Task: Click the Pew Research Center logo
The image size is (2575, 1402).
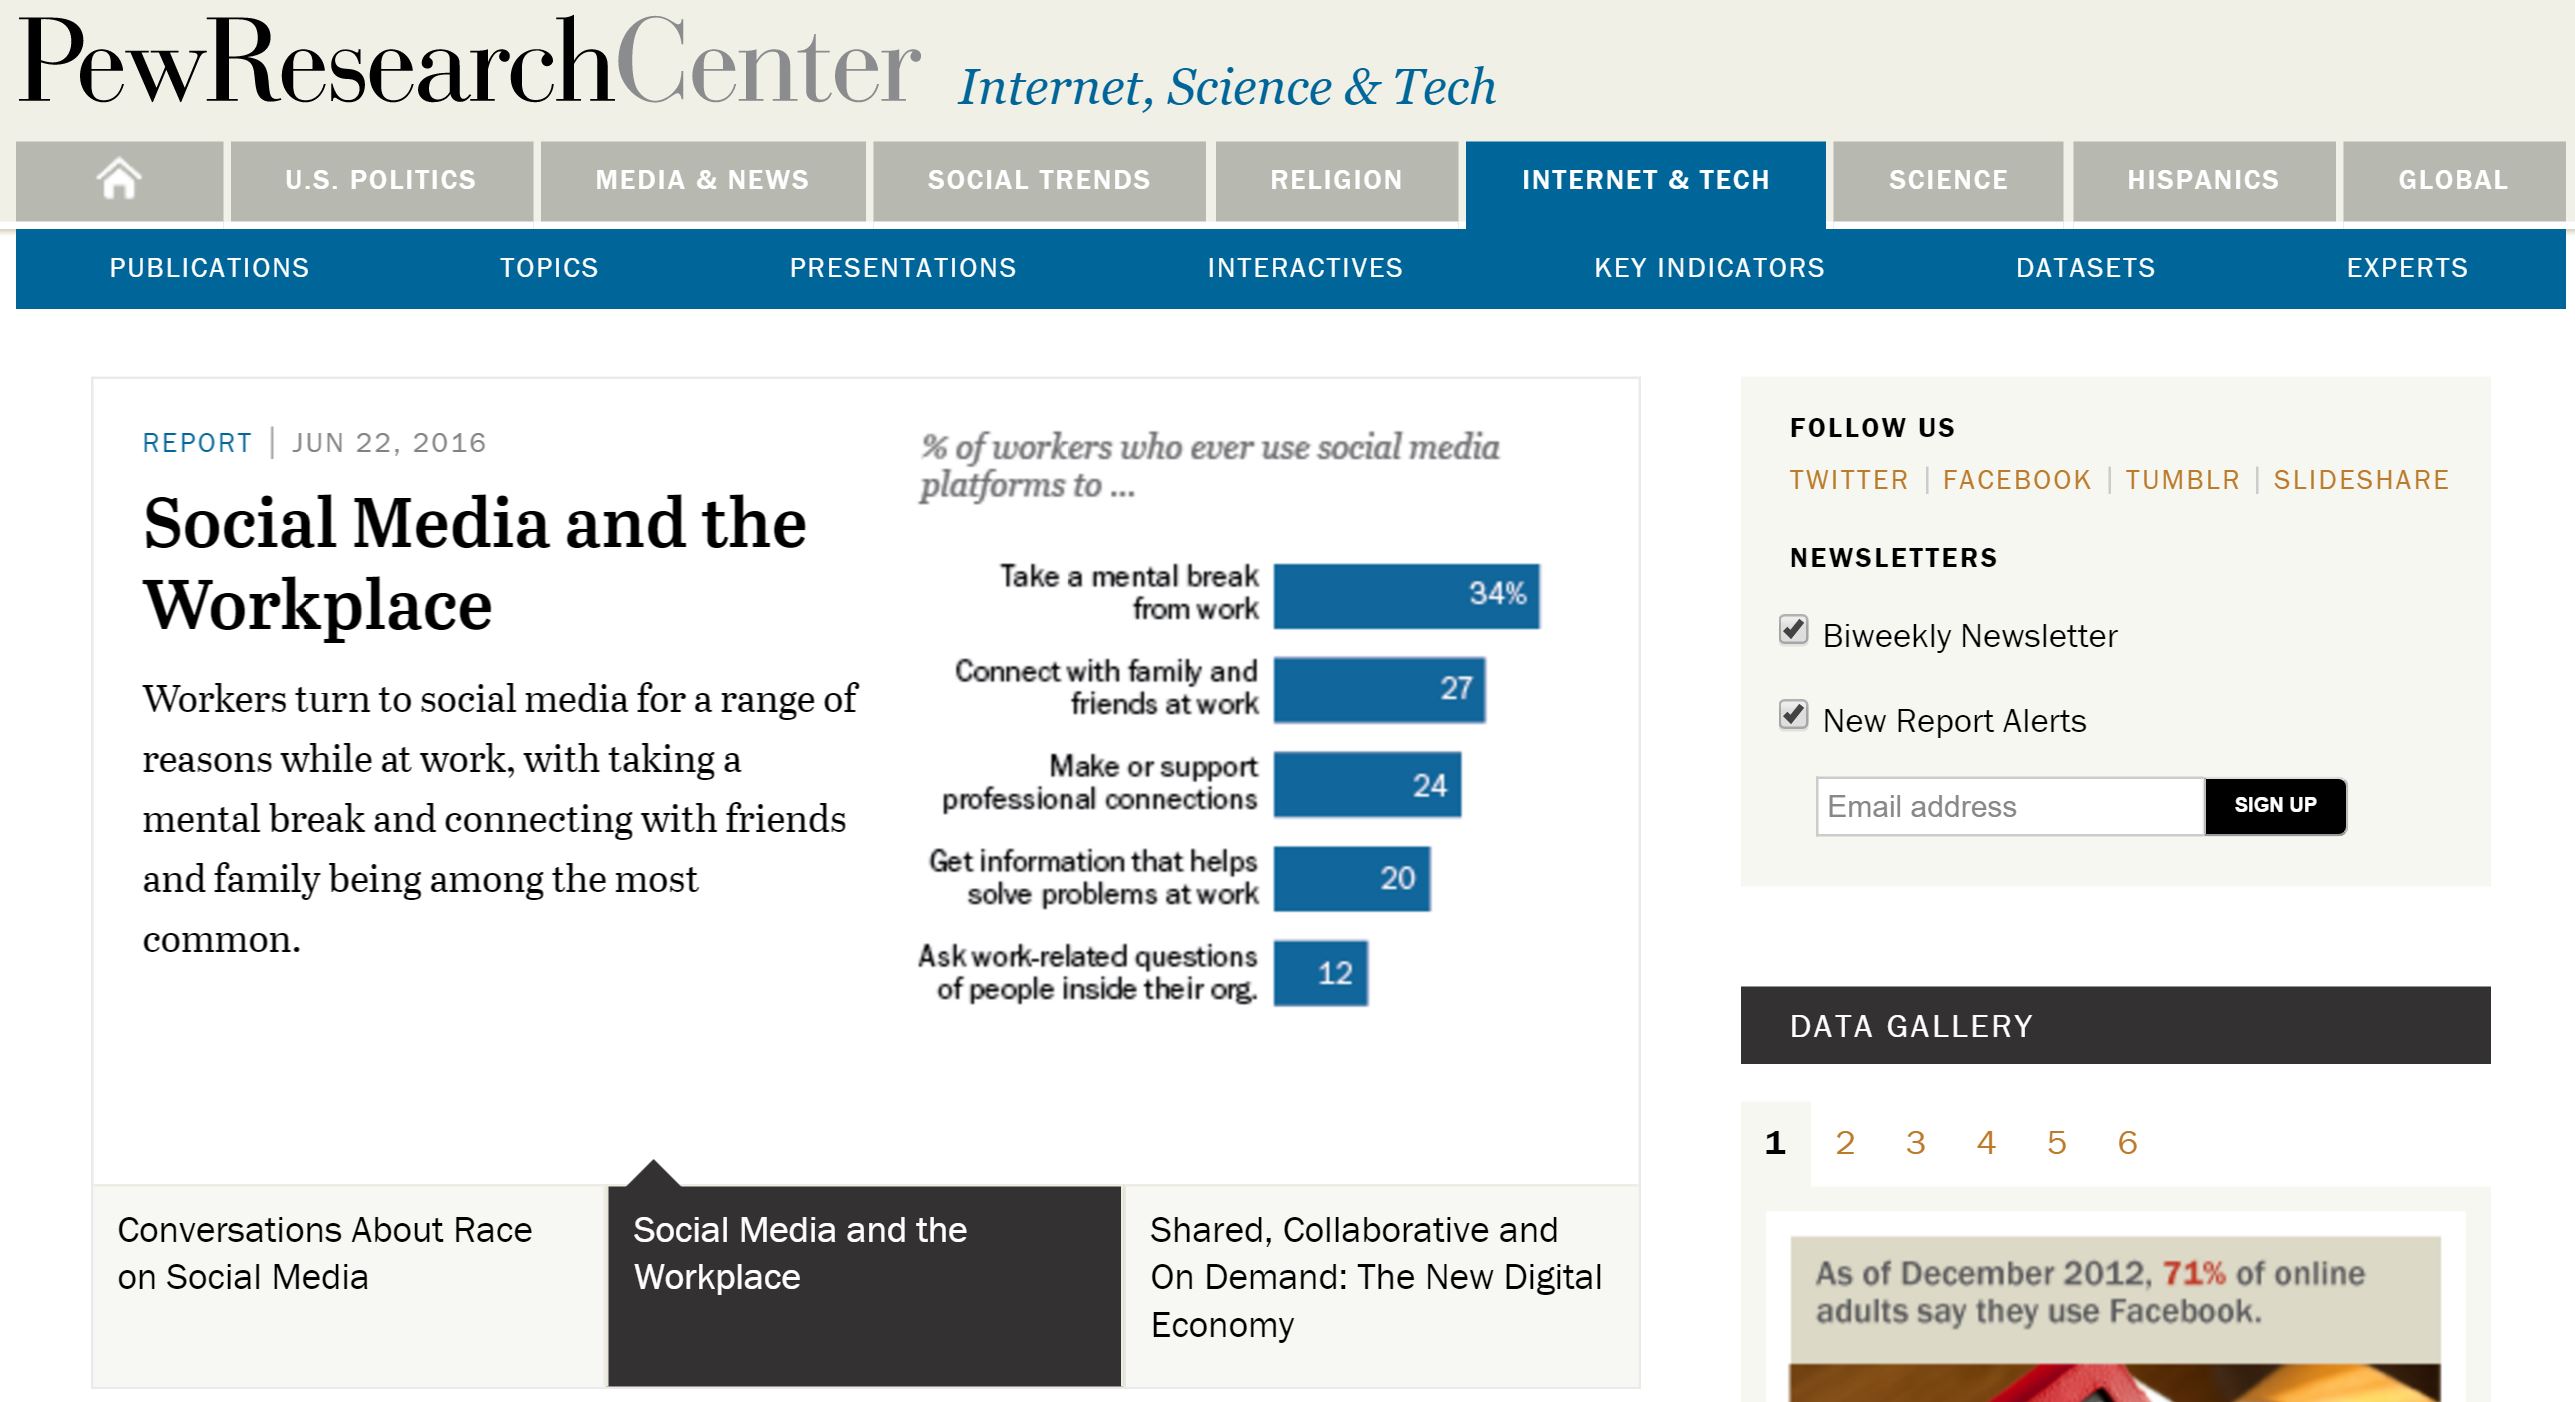Action: [468, 64]
